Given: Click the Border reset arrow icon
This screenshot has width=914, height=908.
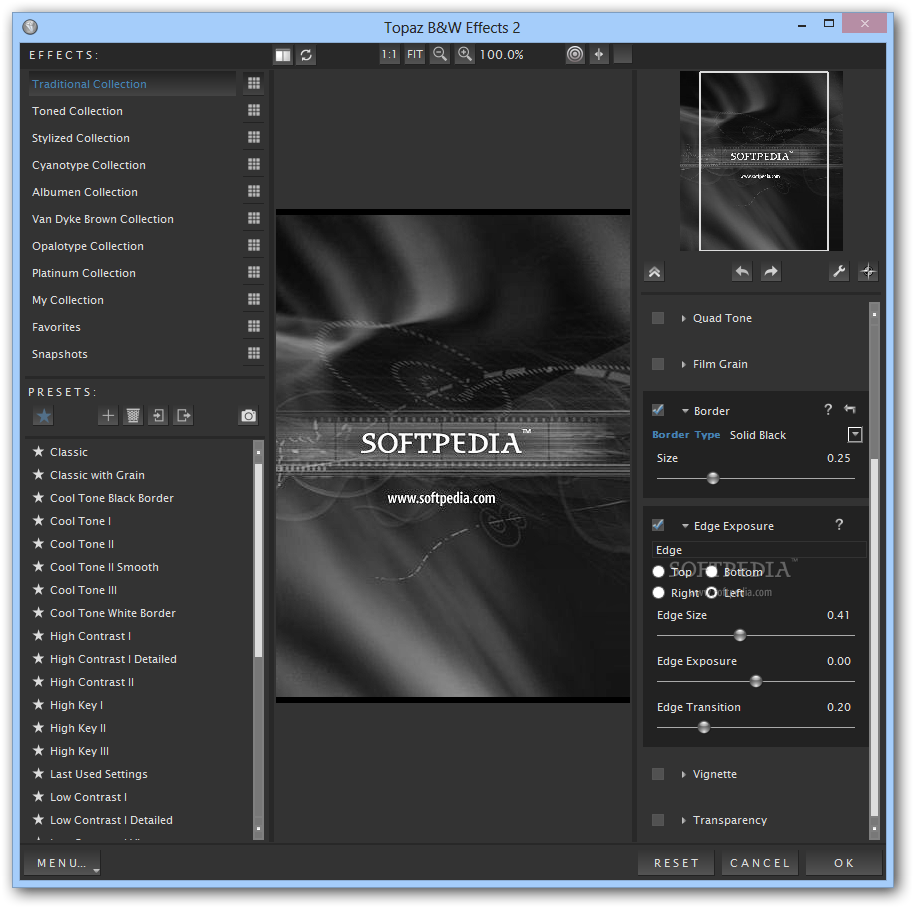Looking at the screenshot, I should click(x=850, y=410).
